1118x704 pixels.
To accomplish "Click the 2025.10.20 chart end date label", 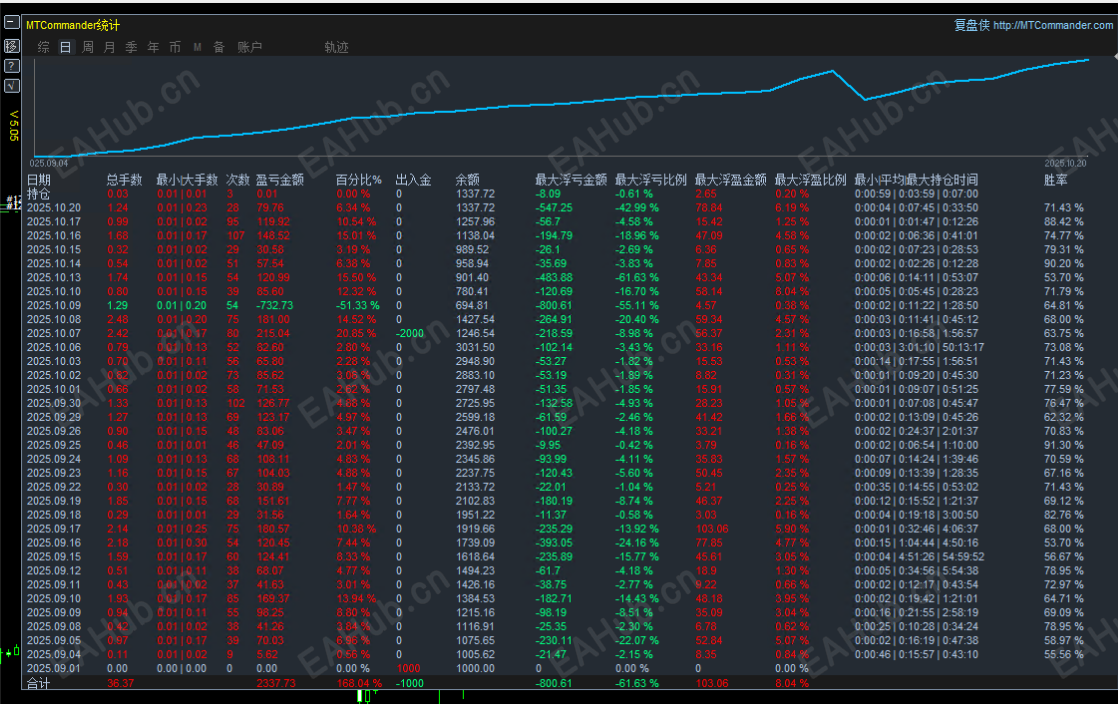I will coord(1065,163).
